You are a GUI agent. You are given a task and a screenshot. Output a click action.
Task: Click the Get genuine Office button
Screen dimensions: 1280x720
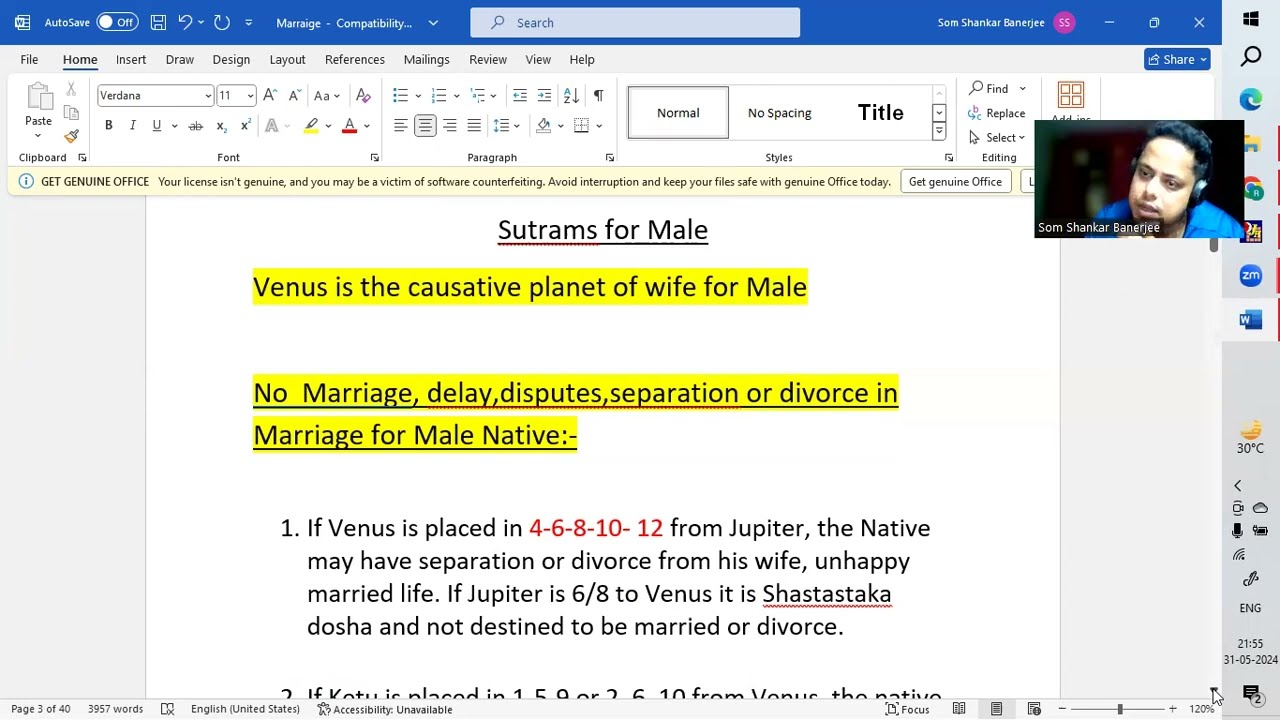[955, 181]
